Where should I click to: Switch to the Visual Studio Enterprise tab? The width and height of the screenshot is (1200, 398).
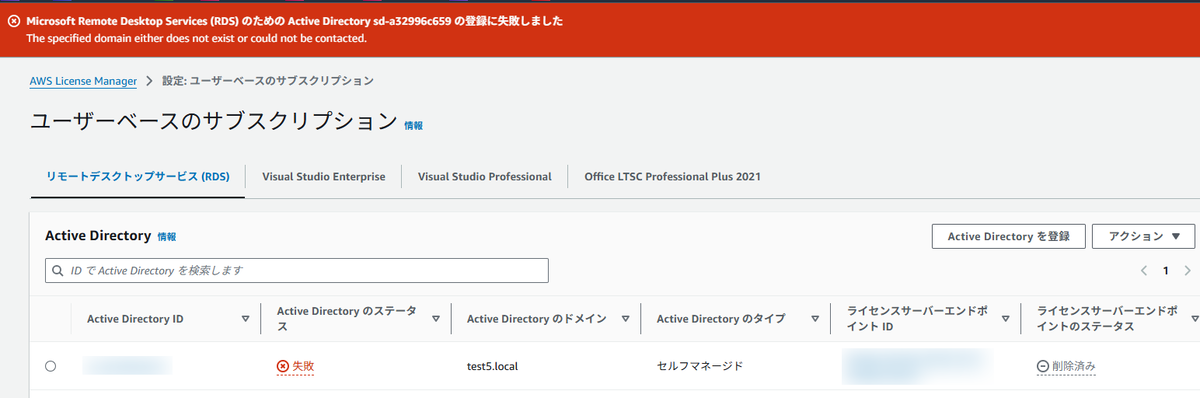tap(324, 176)
